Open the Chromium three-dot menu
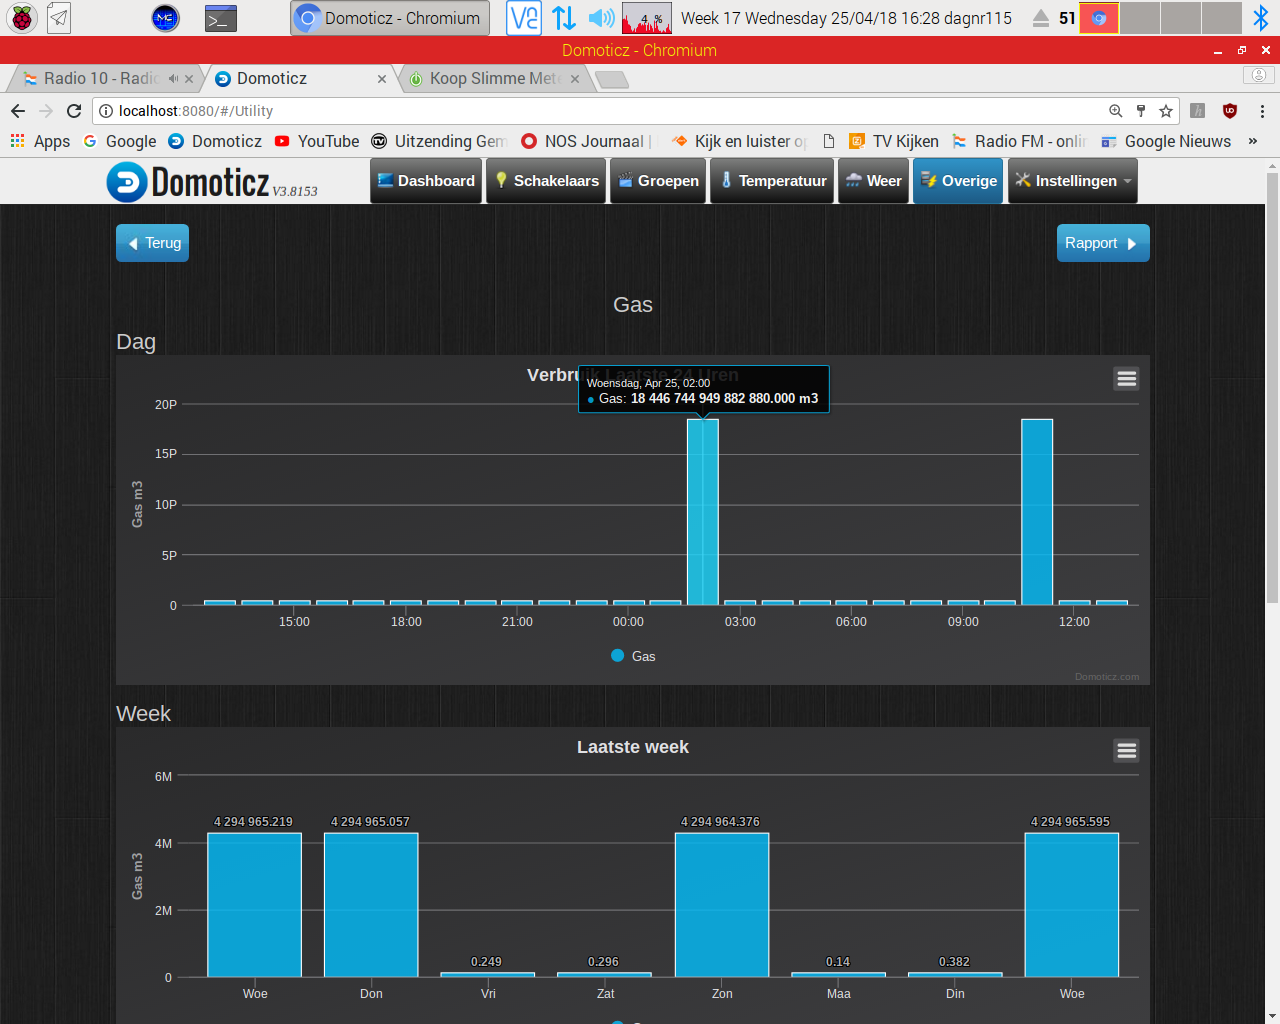The image size is (1280, 1024). [x=1262, y=111]
